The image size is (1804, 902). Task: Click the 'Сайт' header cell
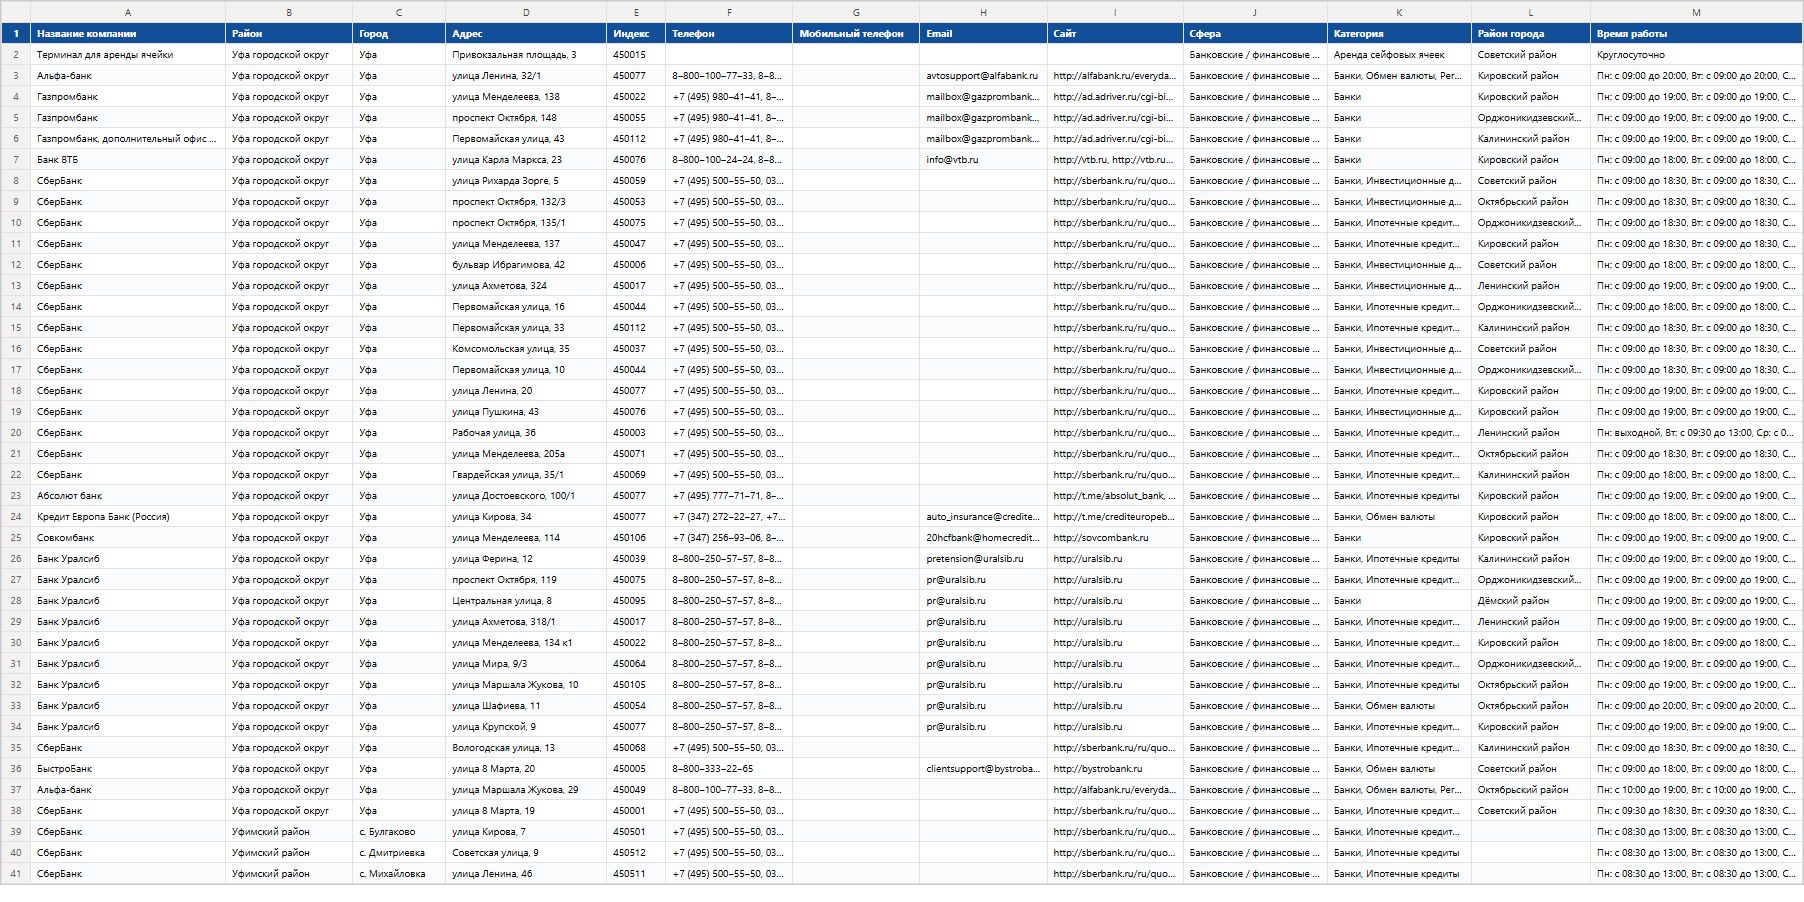(x=1115, y=34)
